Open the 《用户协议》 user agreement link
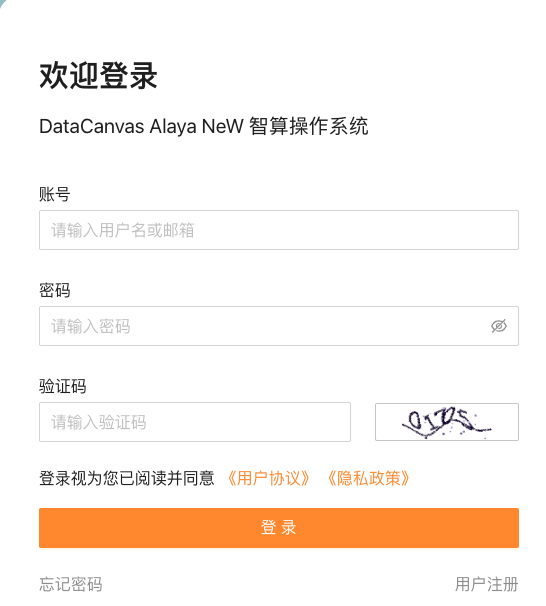Image resolution: width=546 pixels, height=606 pixels. 269,478
